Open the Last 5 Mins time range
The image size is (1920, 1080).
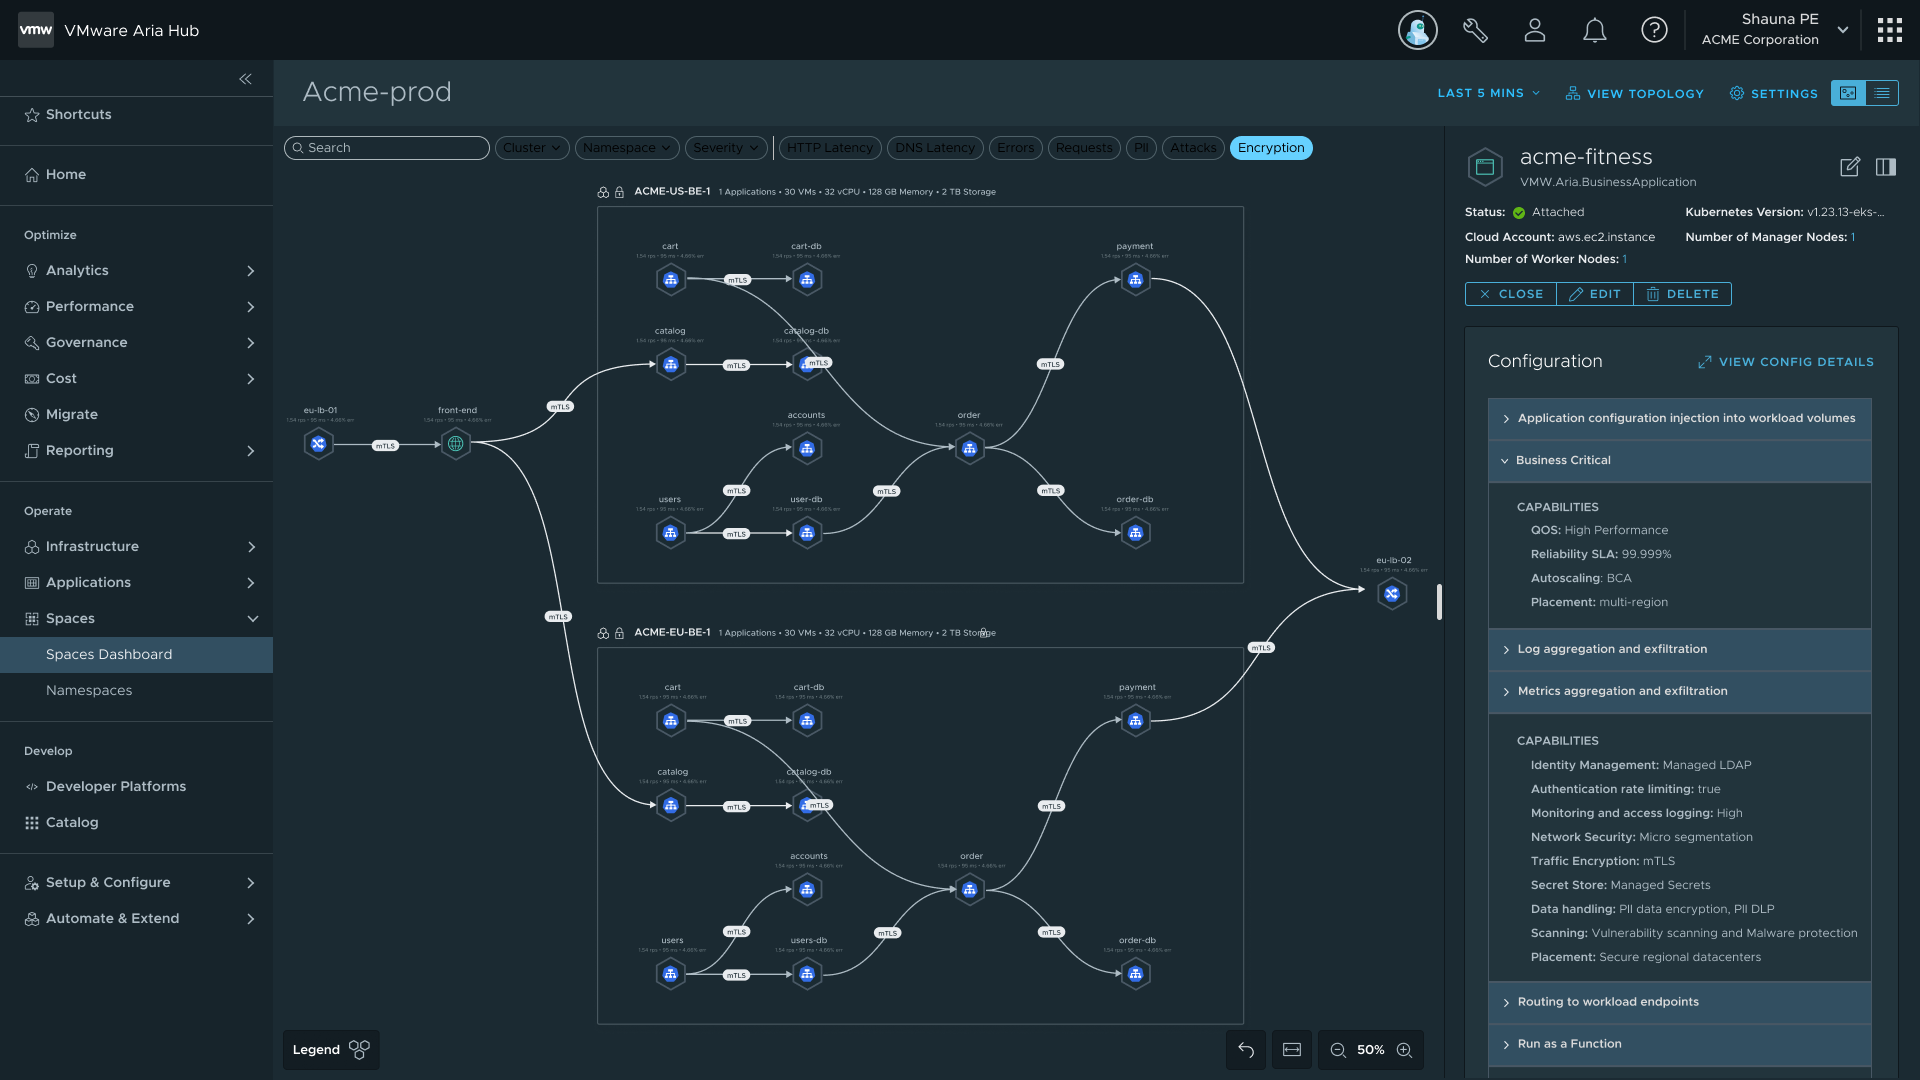coord(1489,93)
